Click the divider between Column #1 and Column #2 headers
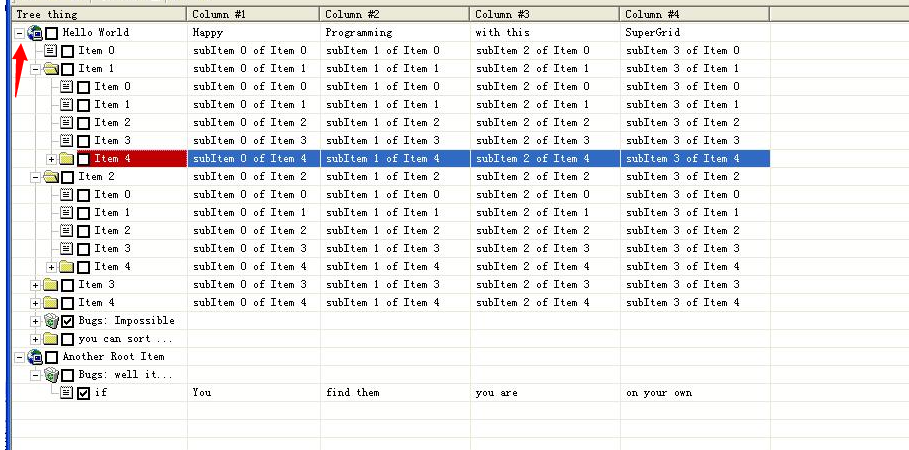Screen dimensions: 909x450 (320, 14)
